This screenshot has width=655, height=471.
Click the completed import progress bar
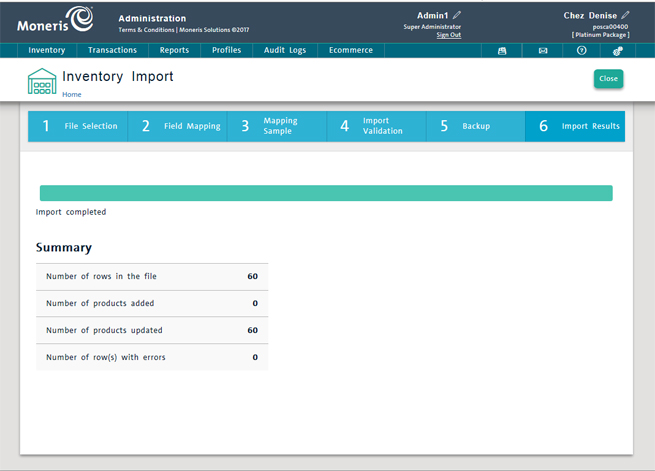(x=326, y=194)
